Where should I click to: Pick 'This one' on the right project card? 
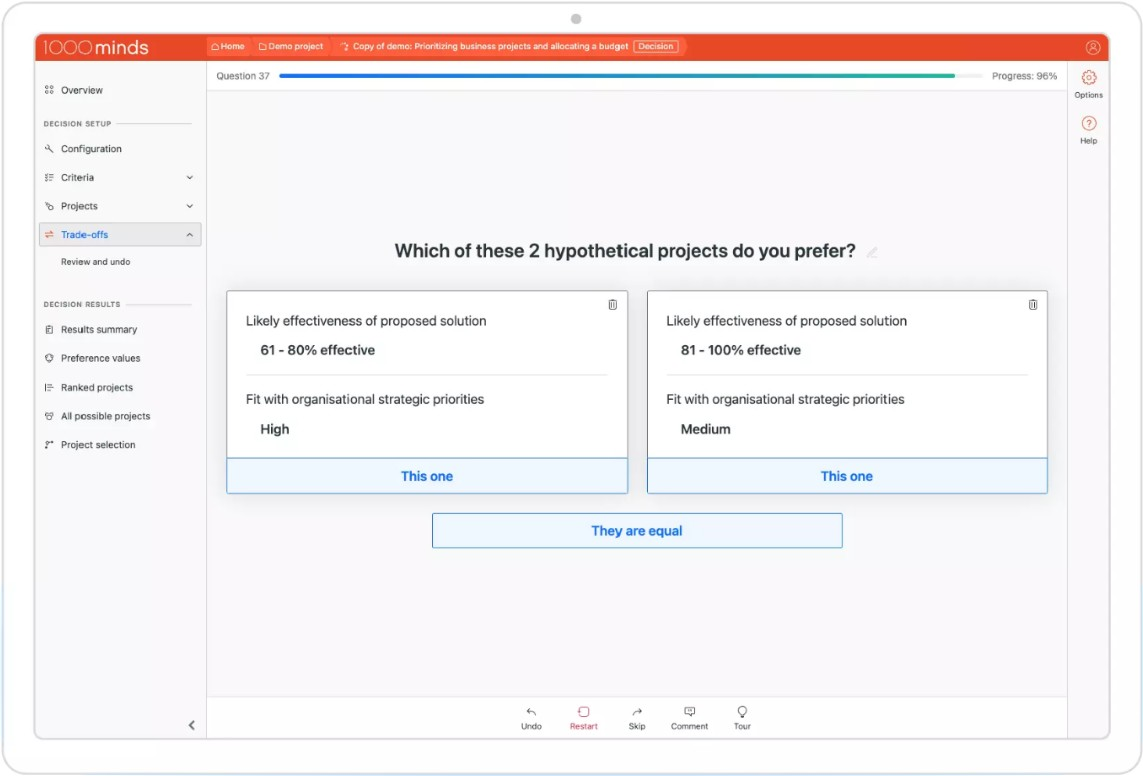[x=846, y=475]
